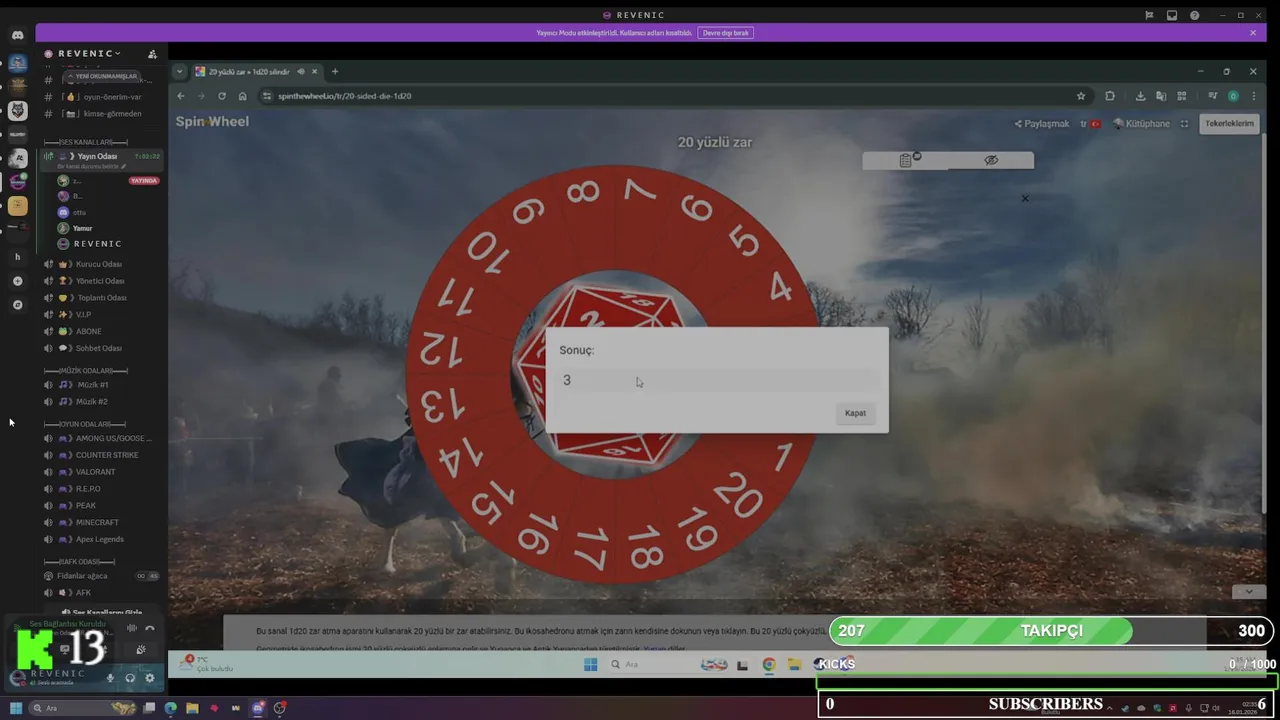This screenshot has height=720, width=1280.
Task: Open the browser menu three dots
Action: 1254,96
